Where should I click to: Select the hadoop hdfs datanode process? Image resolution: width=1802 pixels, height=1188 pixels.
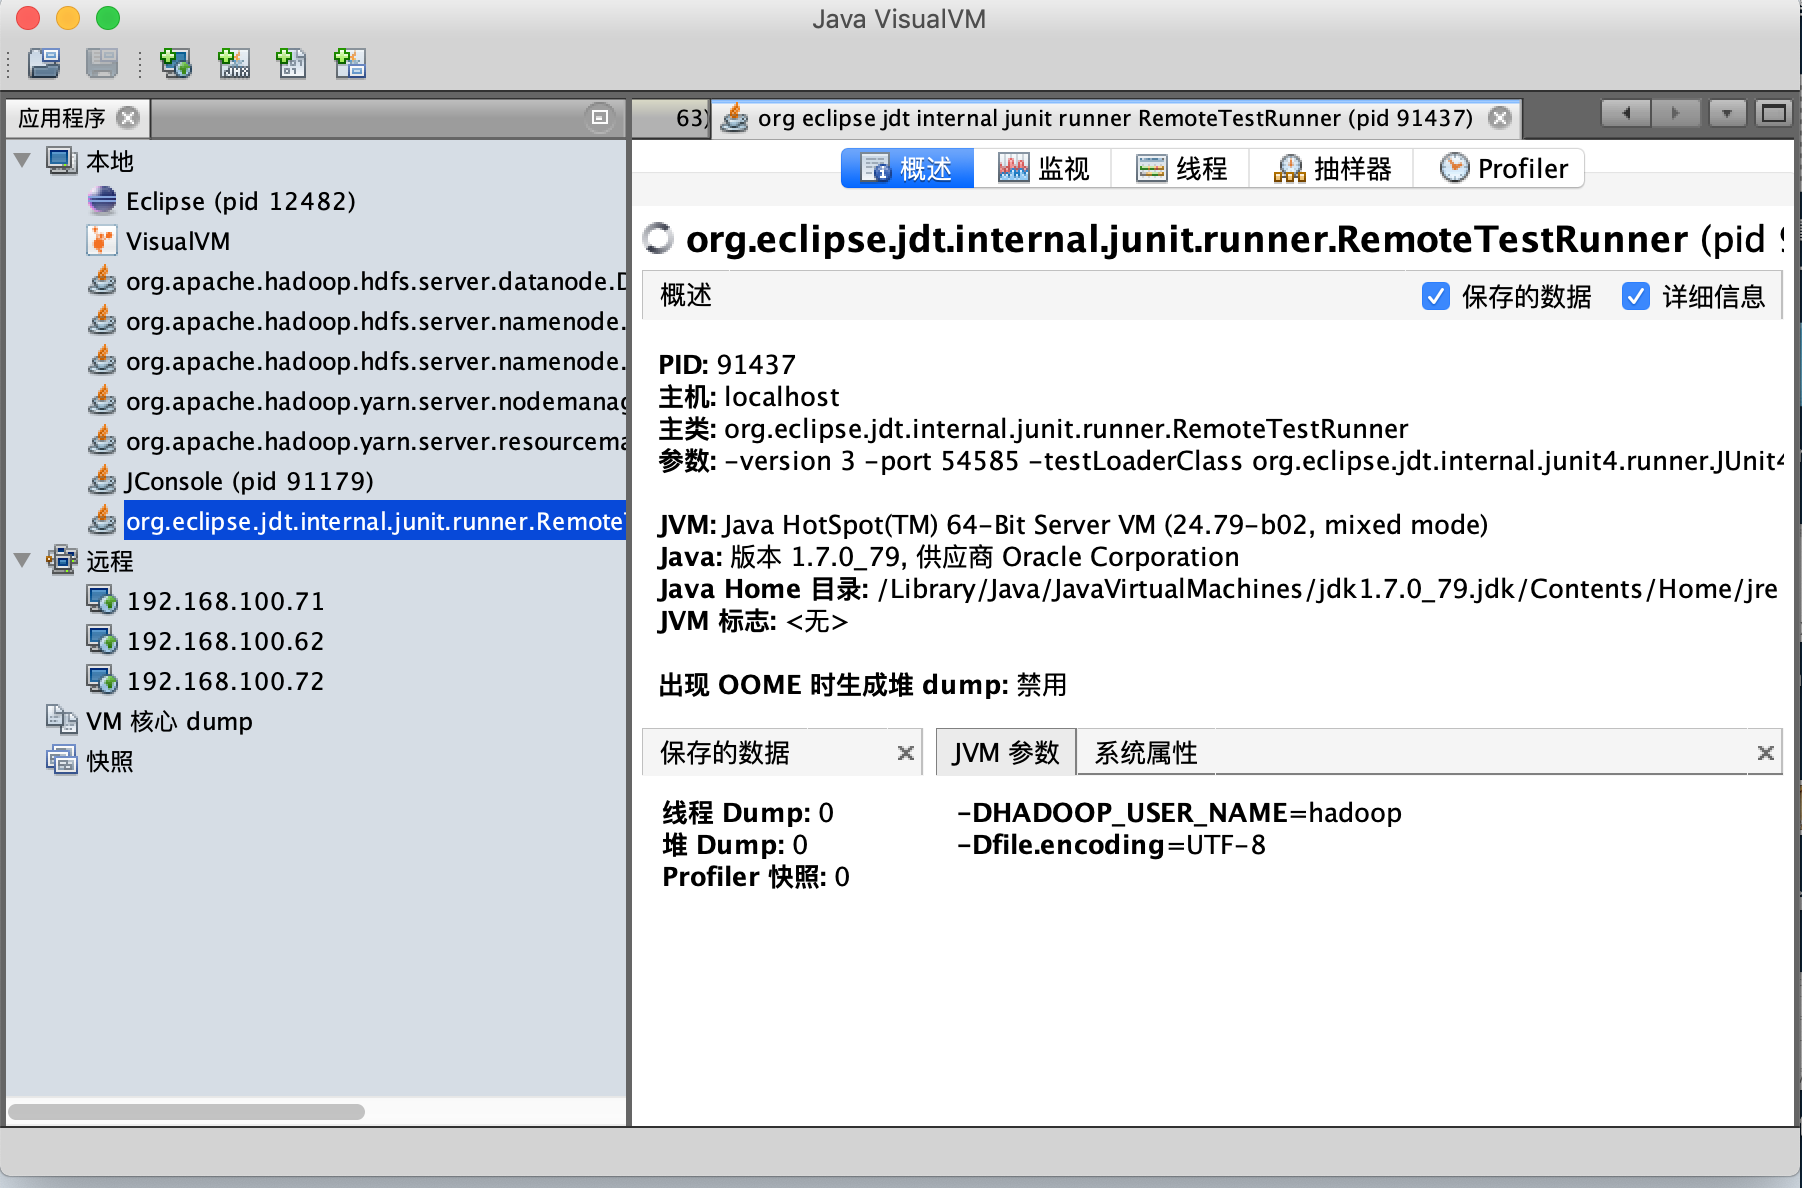tap(375, 281)
